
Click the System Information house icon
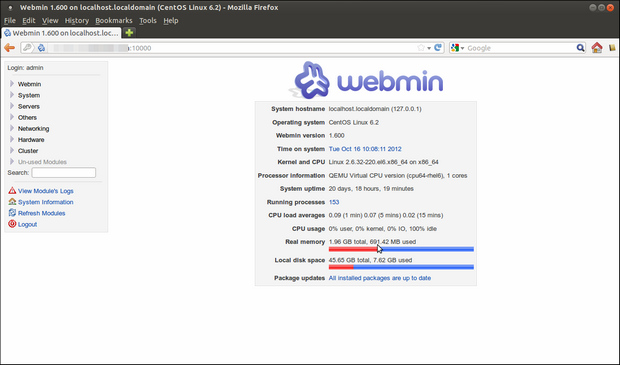[12, 202]
